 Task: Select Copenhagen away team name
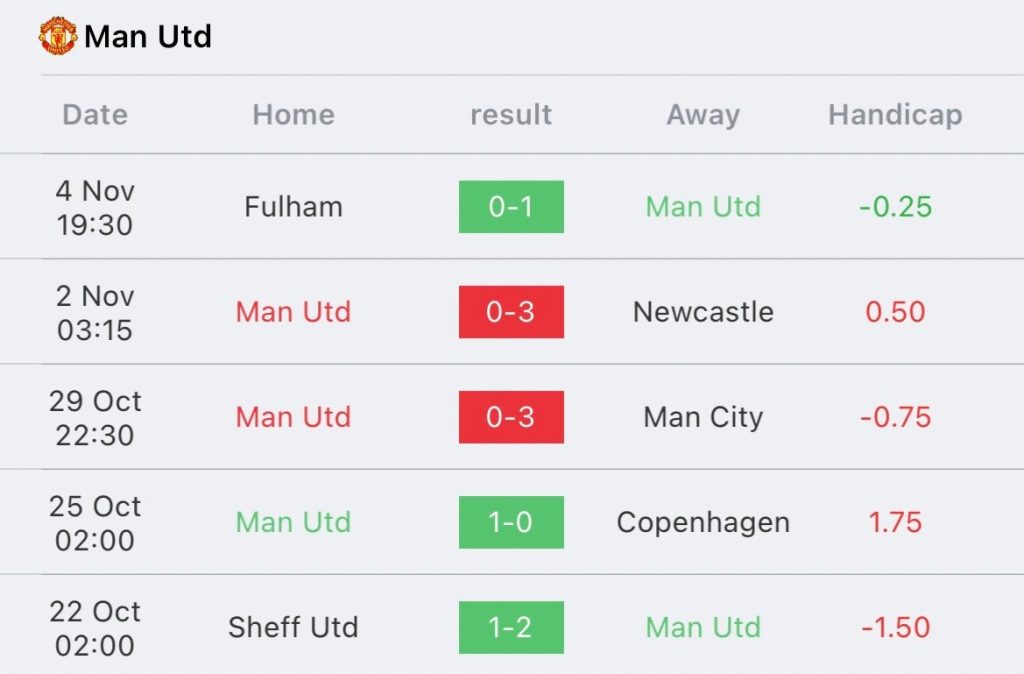(703, 522)
